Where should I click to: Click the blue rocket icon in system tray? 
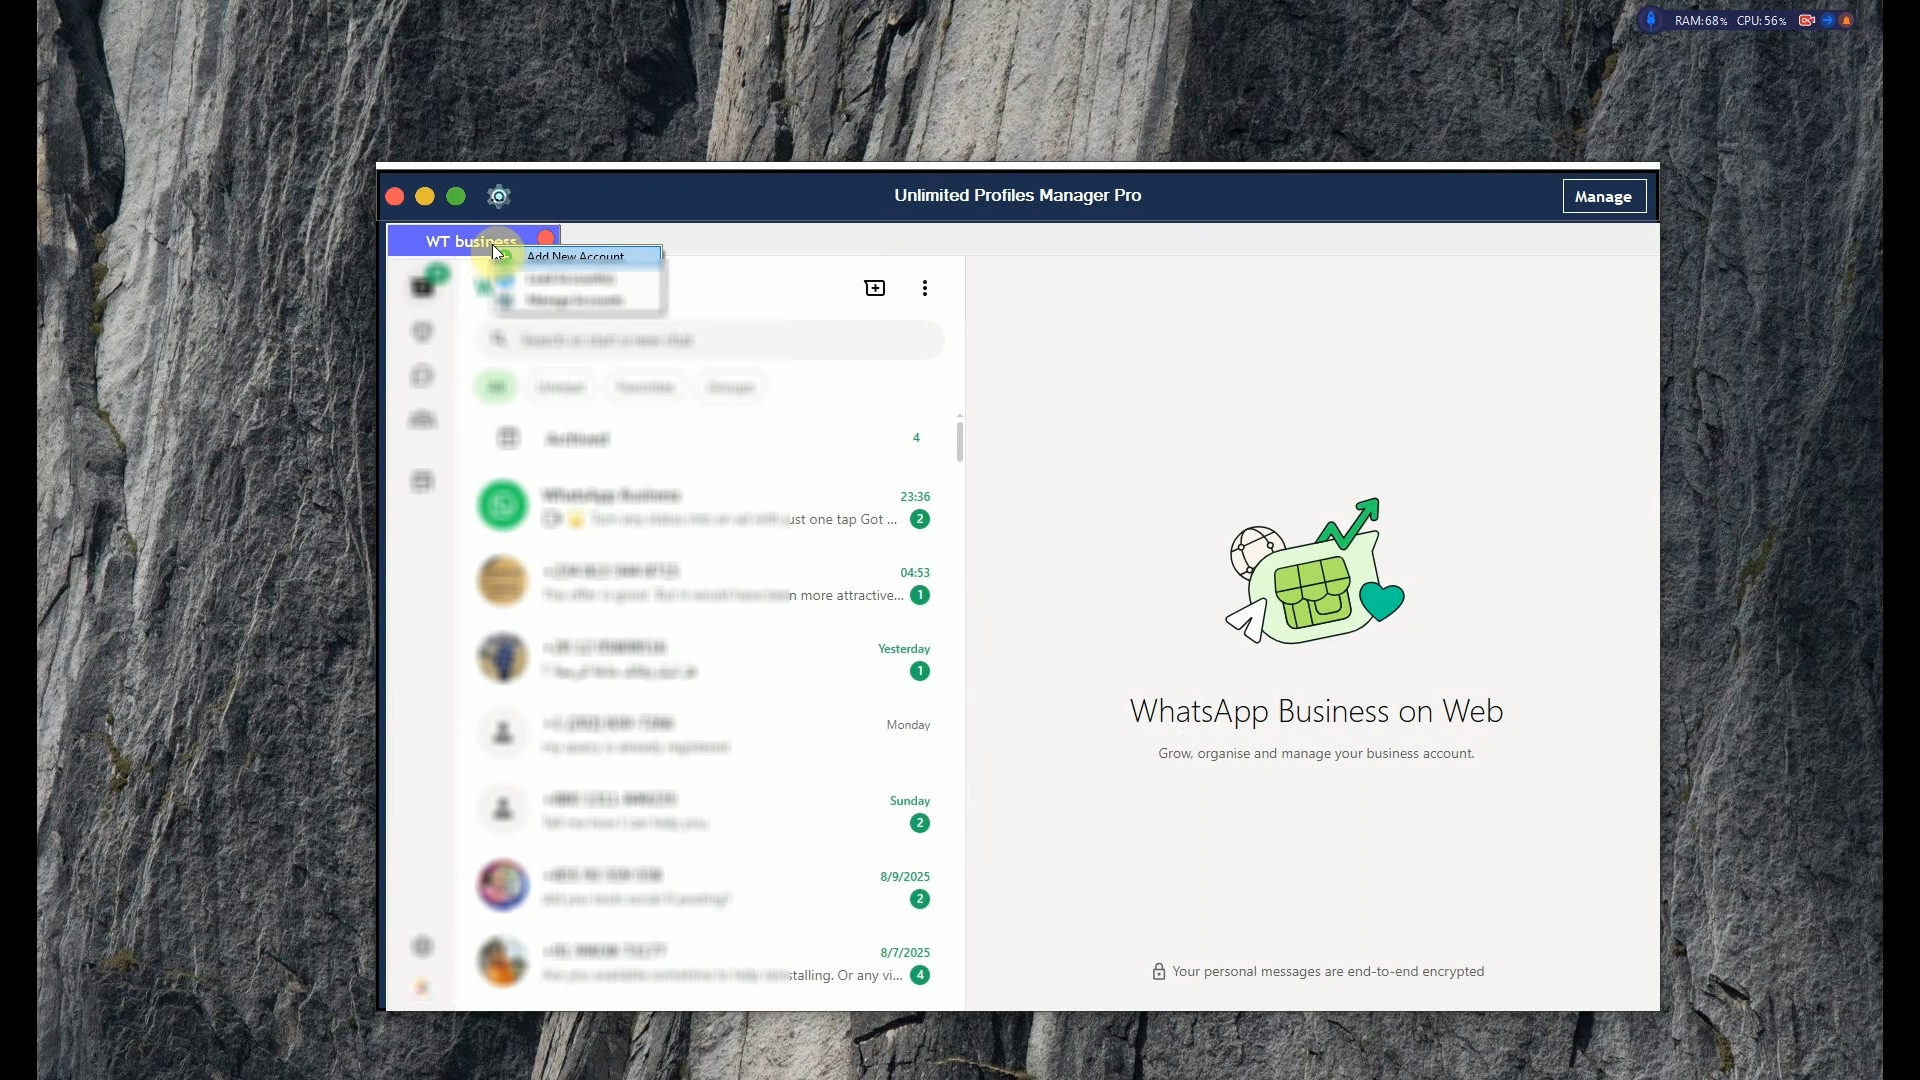click(1651, 20)
